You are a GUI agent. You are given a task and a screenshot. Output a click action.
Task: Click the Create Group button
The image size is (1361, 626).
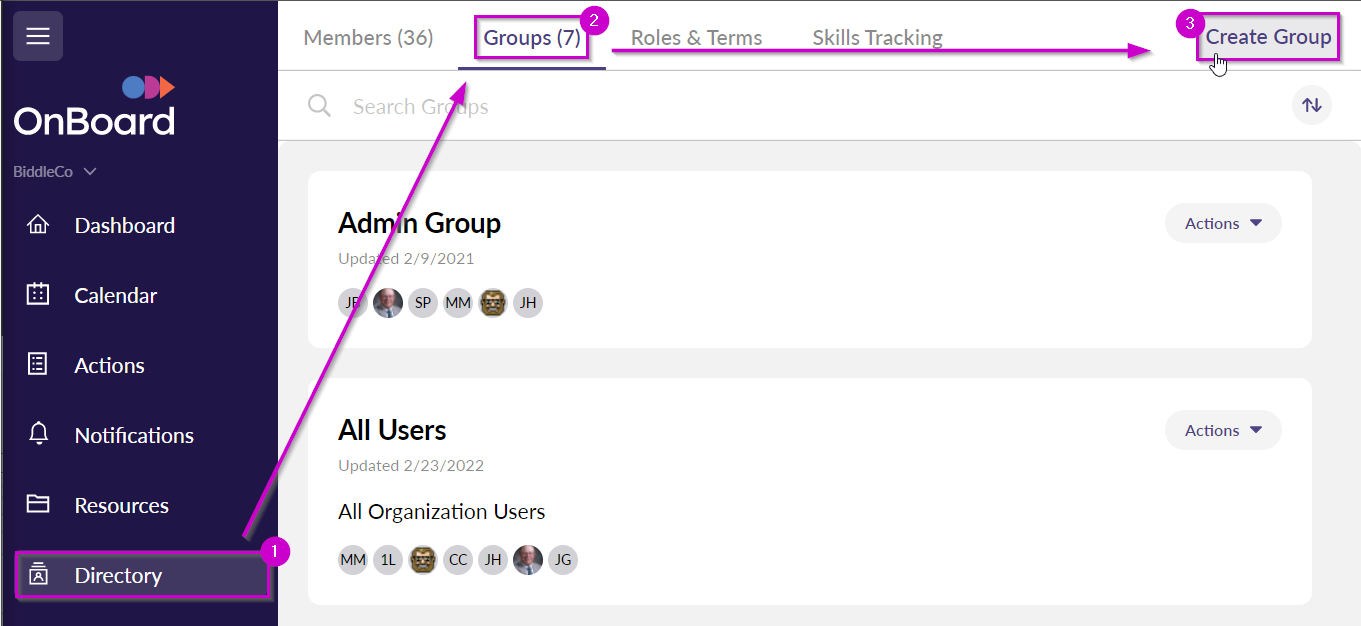(x=1267, y=36)
